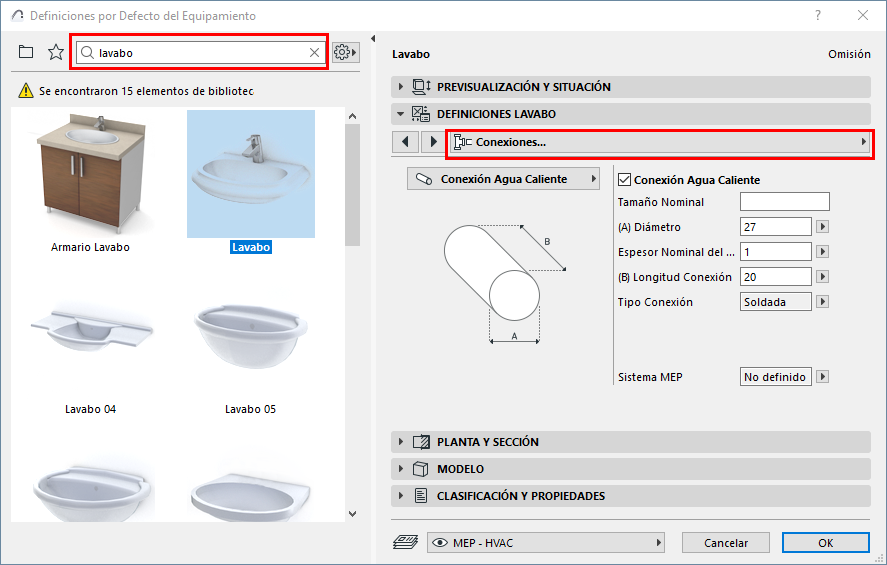Uncheck Conexión Agua Caliente checkbox

(x=626, y=180)
